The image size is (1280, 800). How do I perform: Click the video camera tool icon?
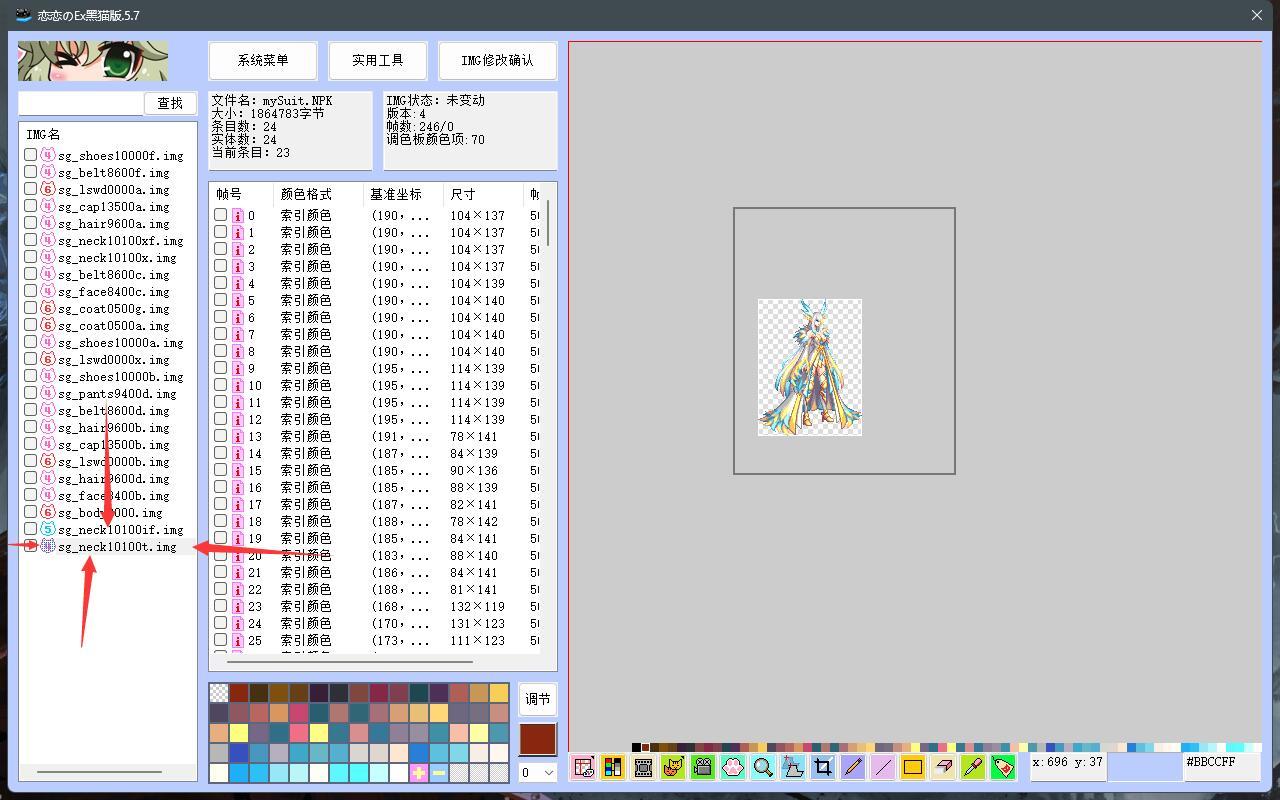[x=703, y=767]
